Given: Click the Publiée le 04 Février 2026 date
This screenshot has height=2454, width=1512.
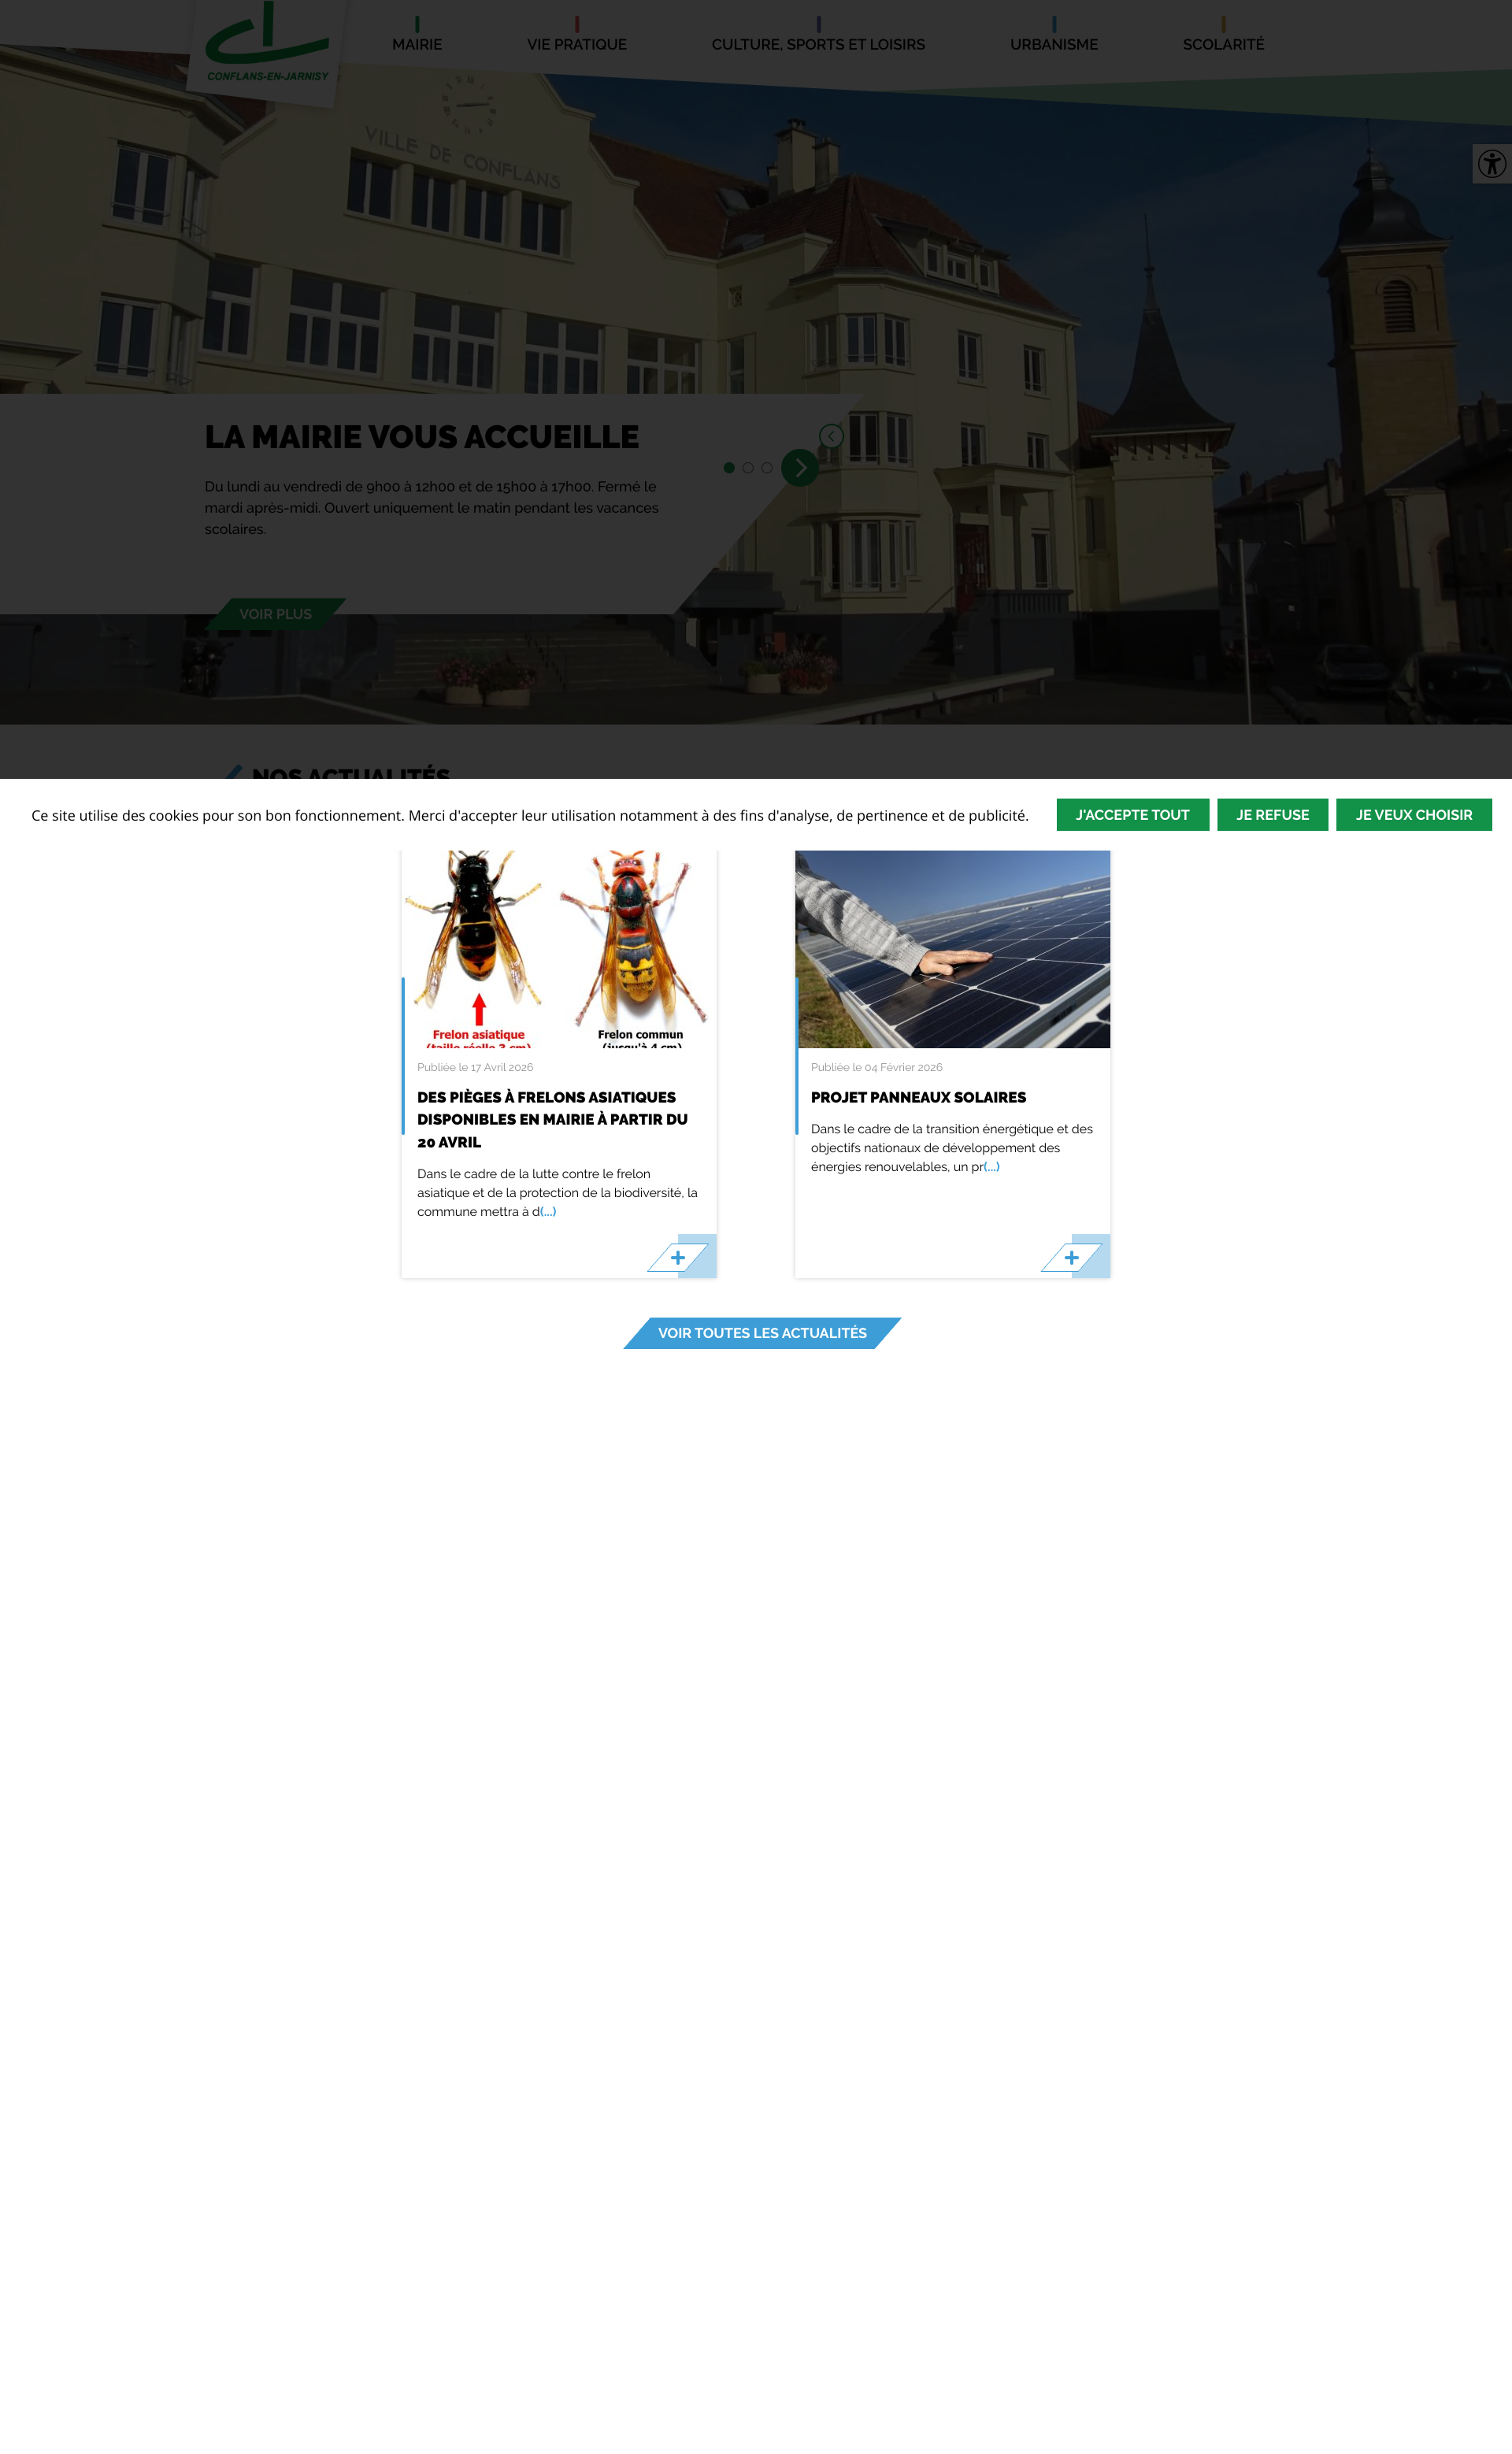Looking at the screenshot, I should (x=876, y=1067).
